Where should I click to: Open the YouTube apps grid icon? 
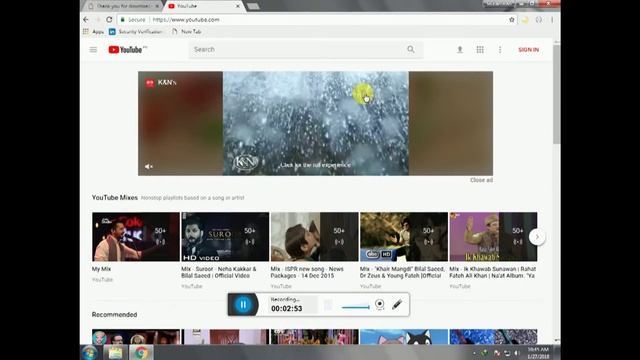[480, 49]
